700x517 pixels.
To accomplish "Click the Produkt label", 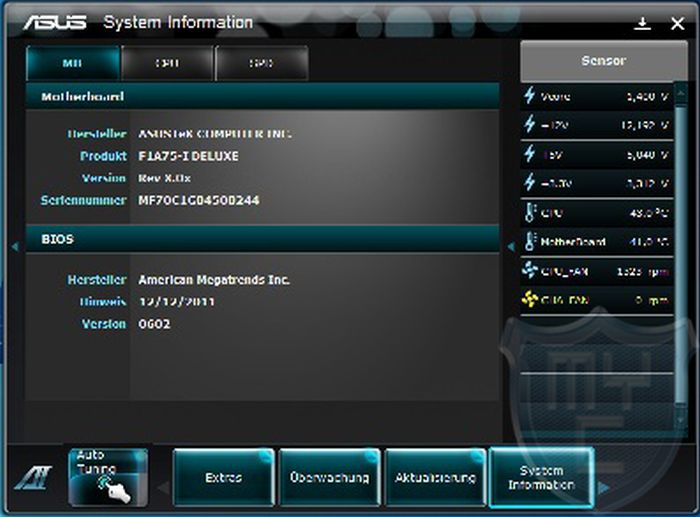I will [x=103, y=156].
